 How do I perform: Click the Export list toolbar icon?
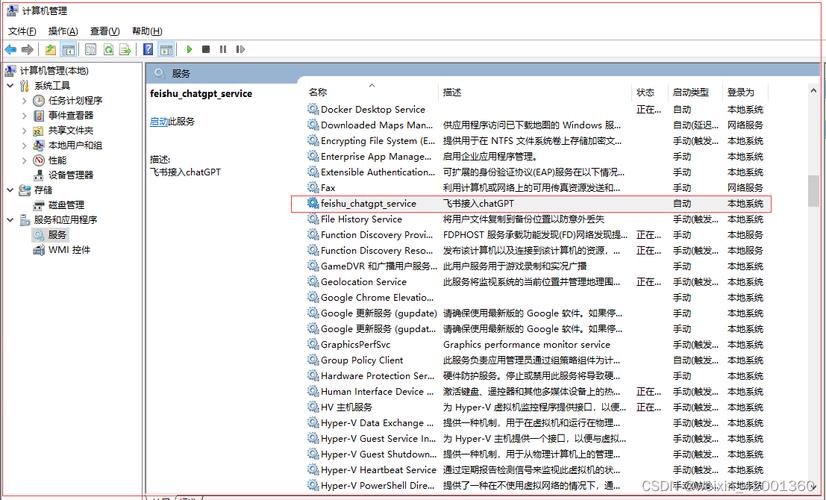tap(125, 50)
